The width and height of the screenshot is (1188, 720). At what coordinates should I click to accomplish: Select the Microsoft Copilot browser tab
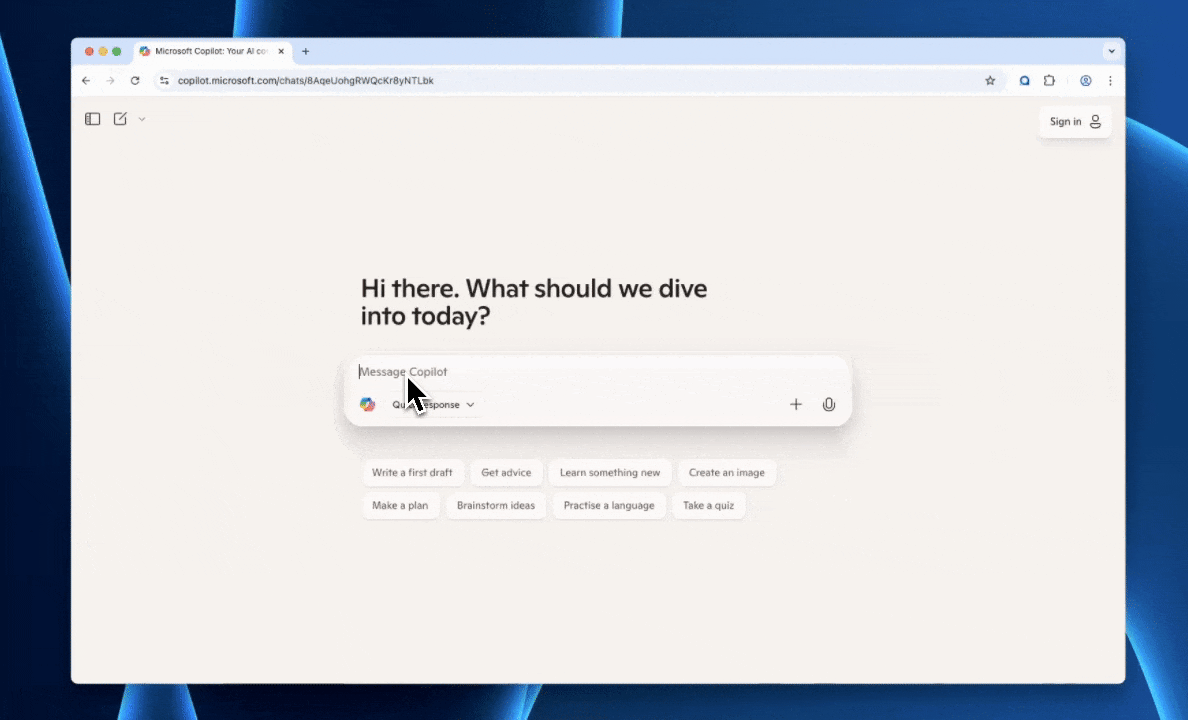pos(211,52)
